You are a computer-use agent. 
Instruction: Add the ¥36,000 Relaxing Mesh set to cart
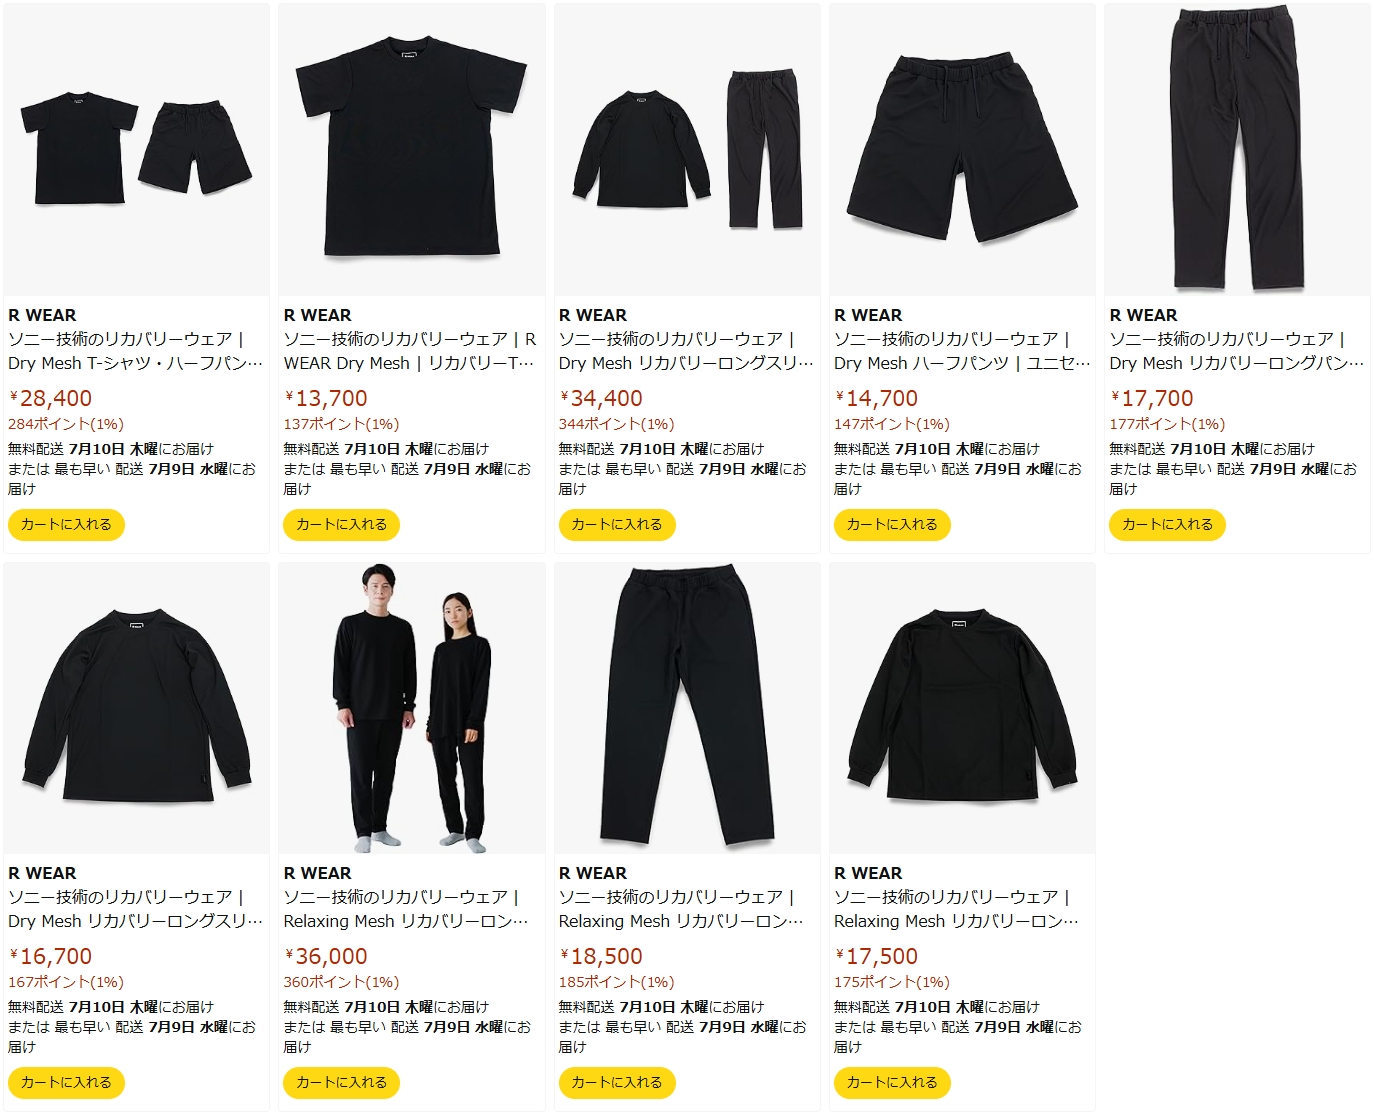pyautogui.click(x=341, y=1082)
